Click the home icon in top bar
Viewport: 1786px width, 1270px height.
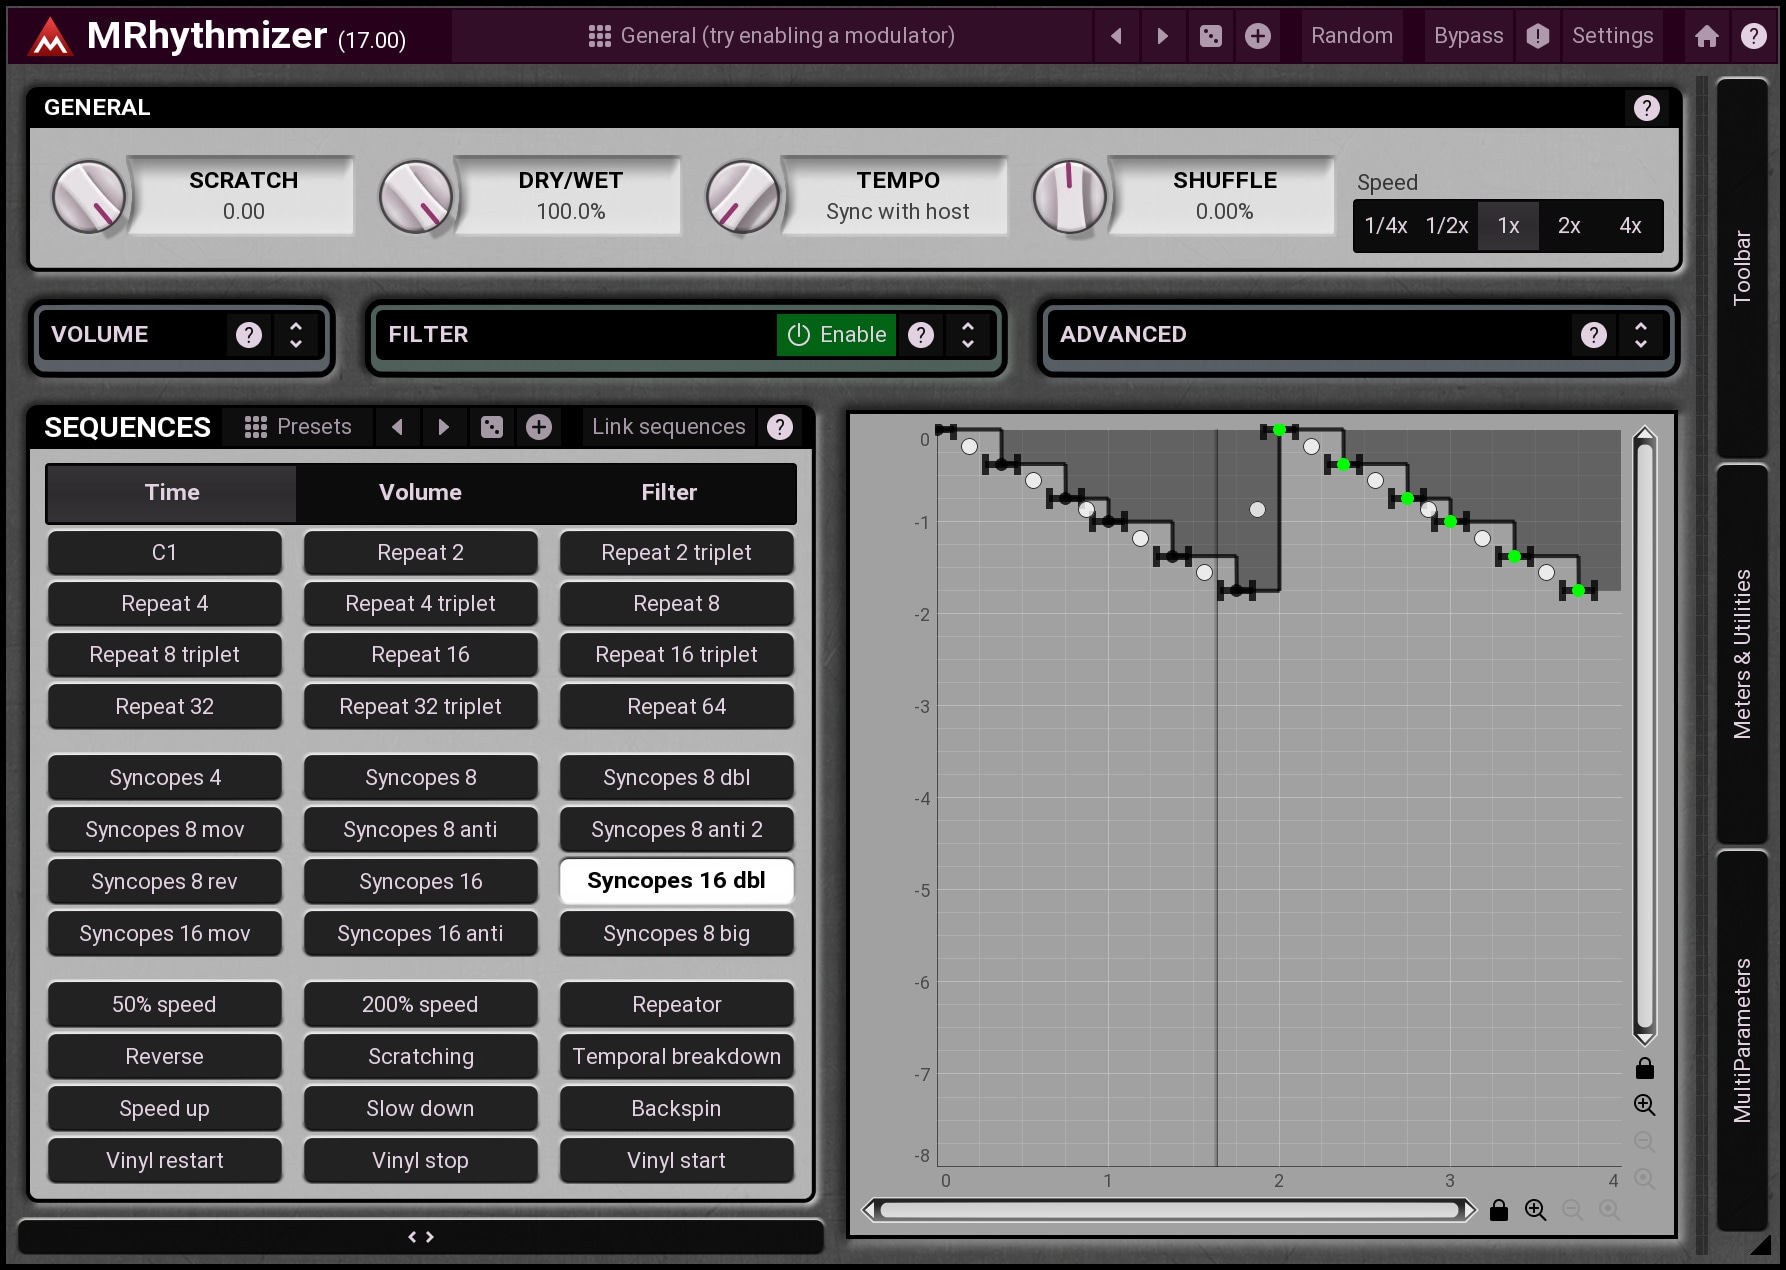[x=1706, y=36]
